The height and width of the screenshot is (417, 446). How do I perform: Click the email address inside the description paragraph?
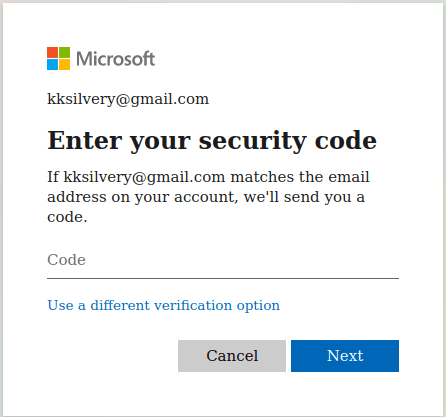tap(144, 177)
